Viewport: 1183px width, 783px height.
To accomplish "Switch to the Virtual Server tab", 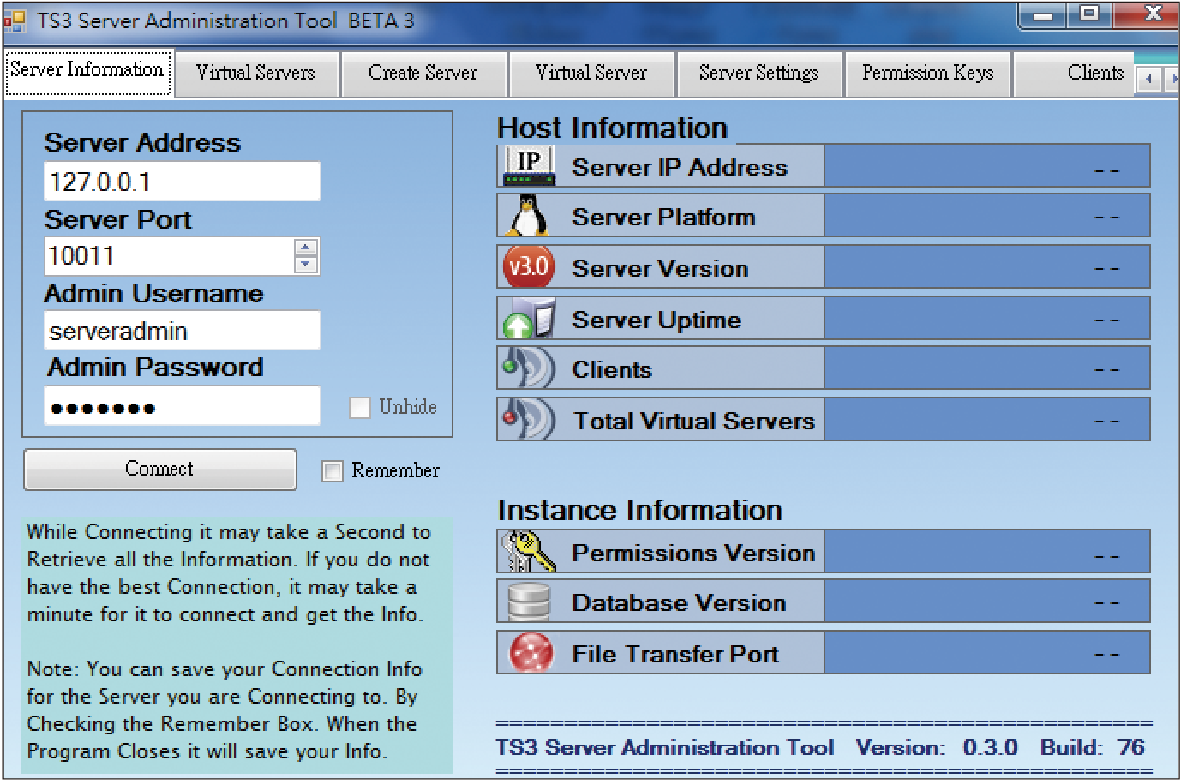I will [592, 73].
